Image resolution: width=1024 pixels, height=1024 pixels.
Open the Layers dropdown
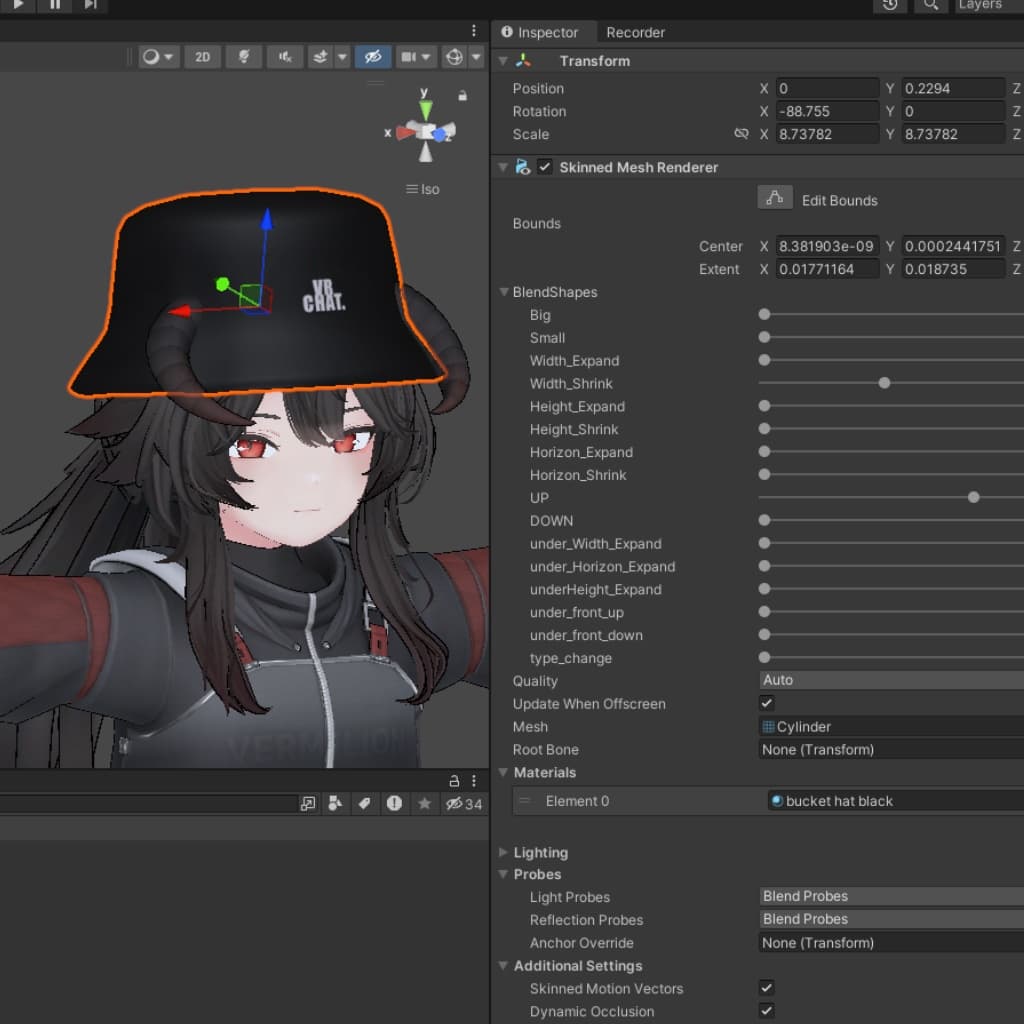(x=989, y=5)
